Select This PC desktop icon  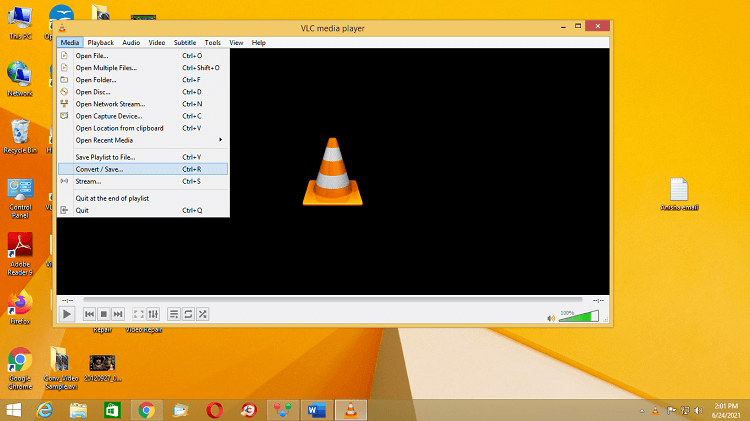pos(20,23)
